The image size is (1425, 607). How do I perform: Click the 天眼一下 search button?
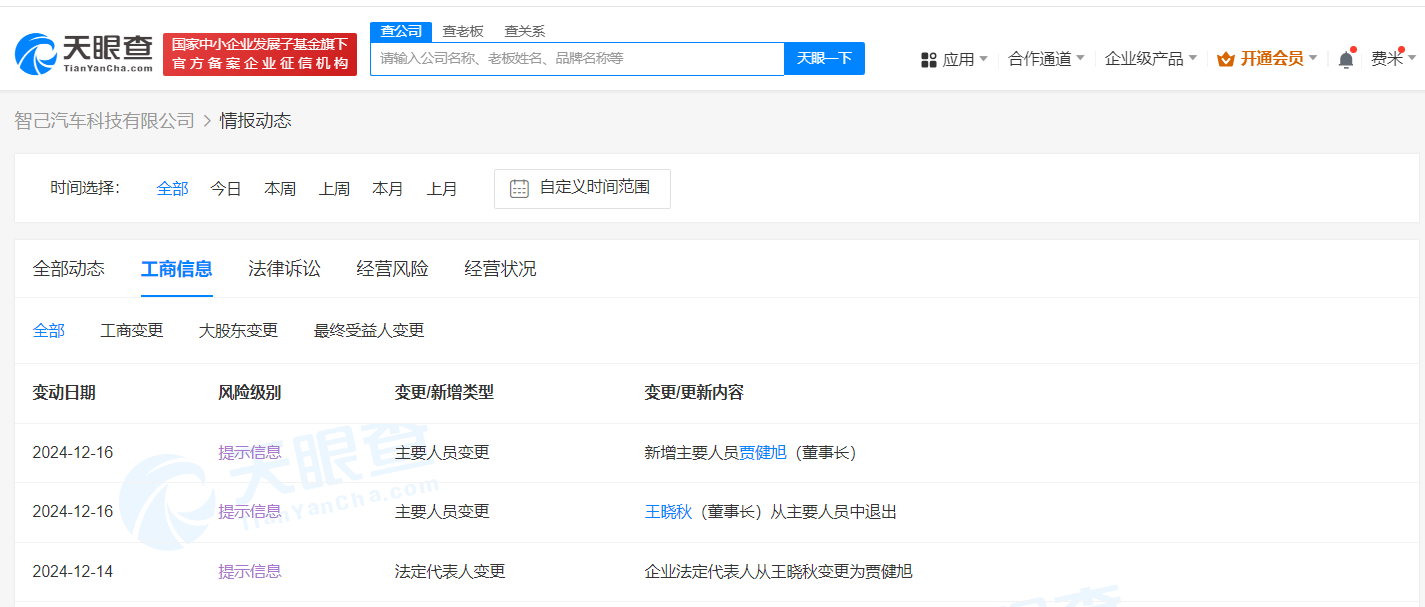click(x=824, y=58)
